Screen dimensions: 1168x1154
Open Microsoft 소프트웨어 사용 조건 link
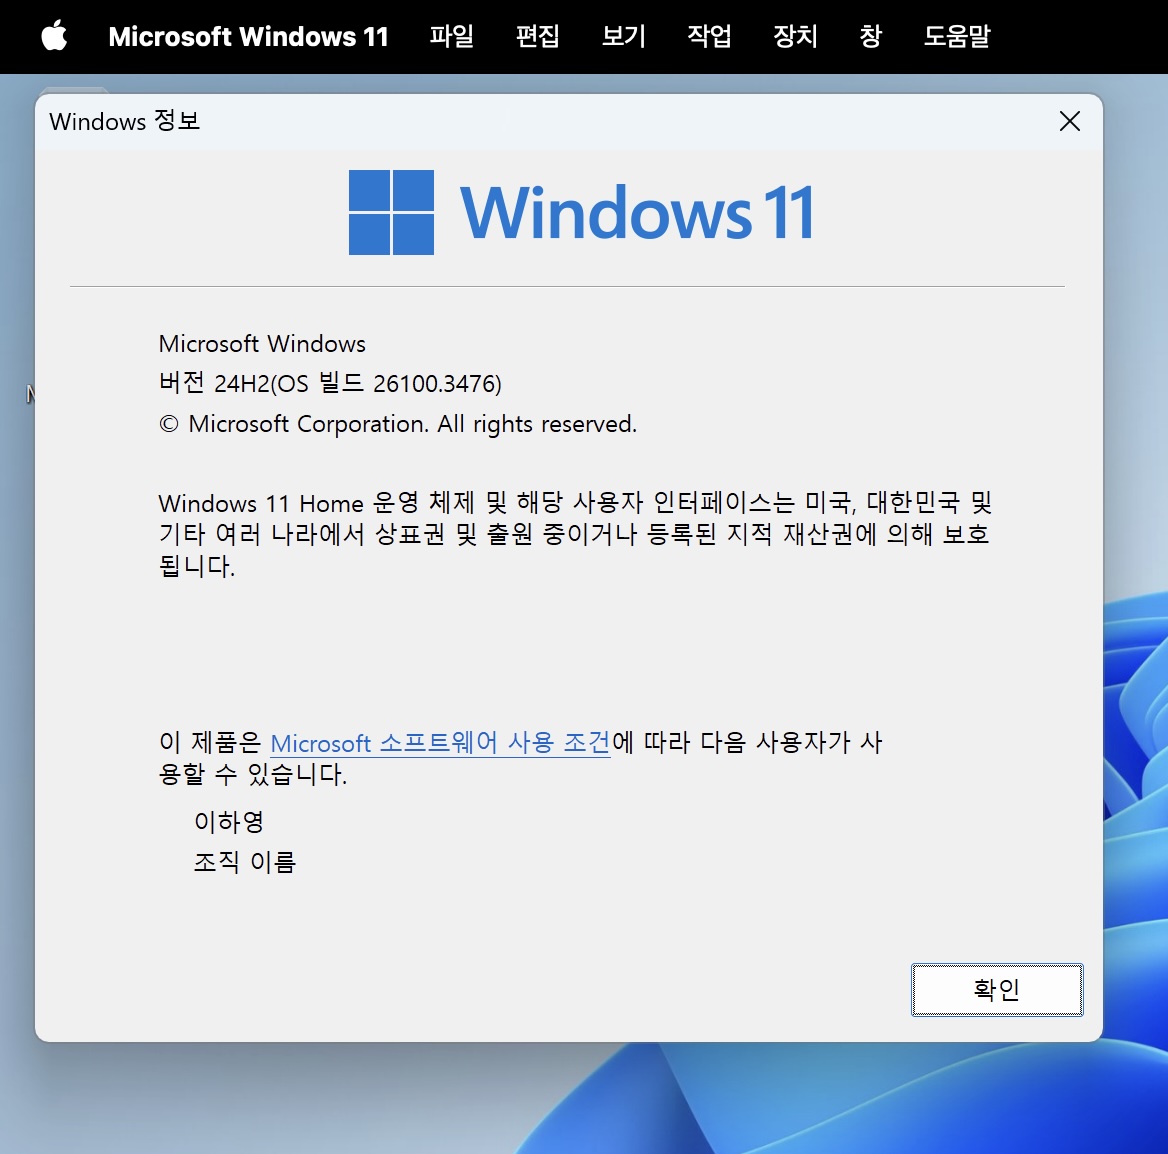click(439, 743)
